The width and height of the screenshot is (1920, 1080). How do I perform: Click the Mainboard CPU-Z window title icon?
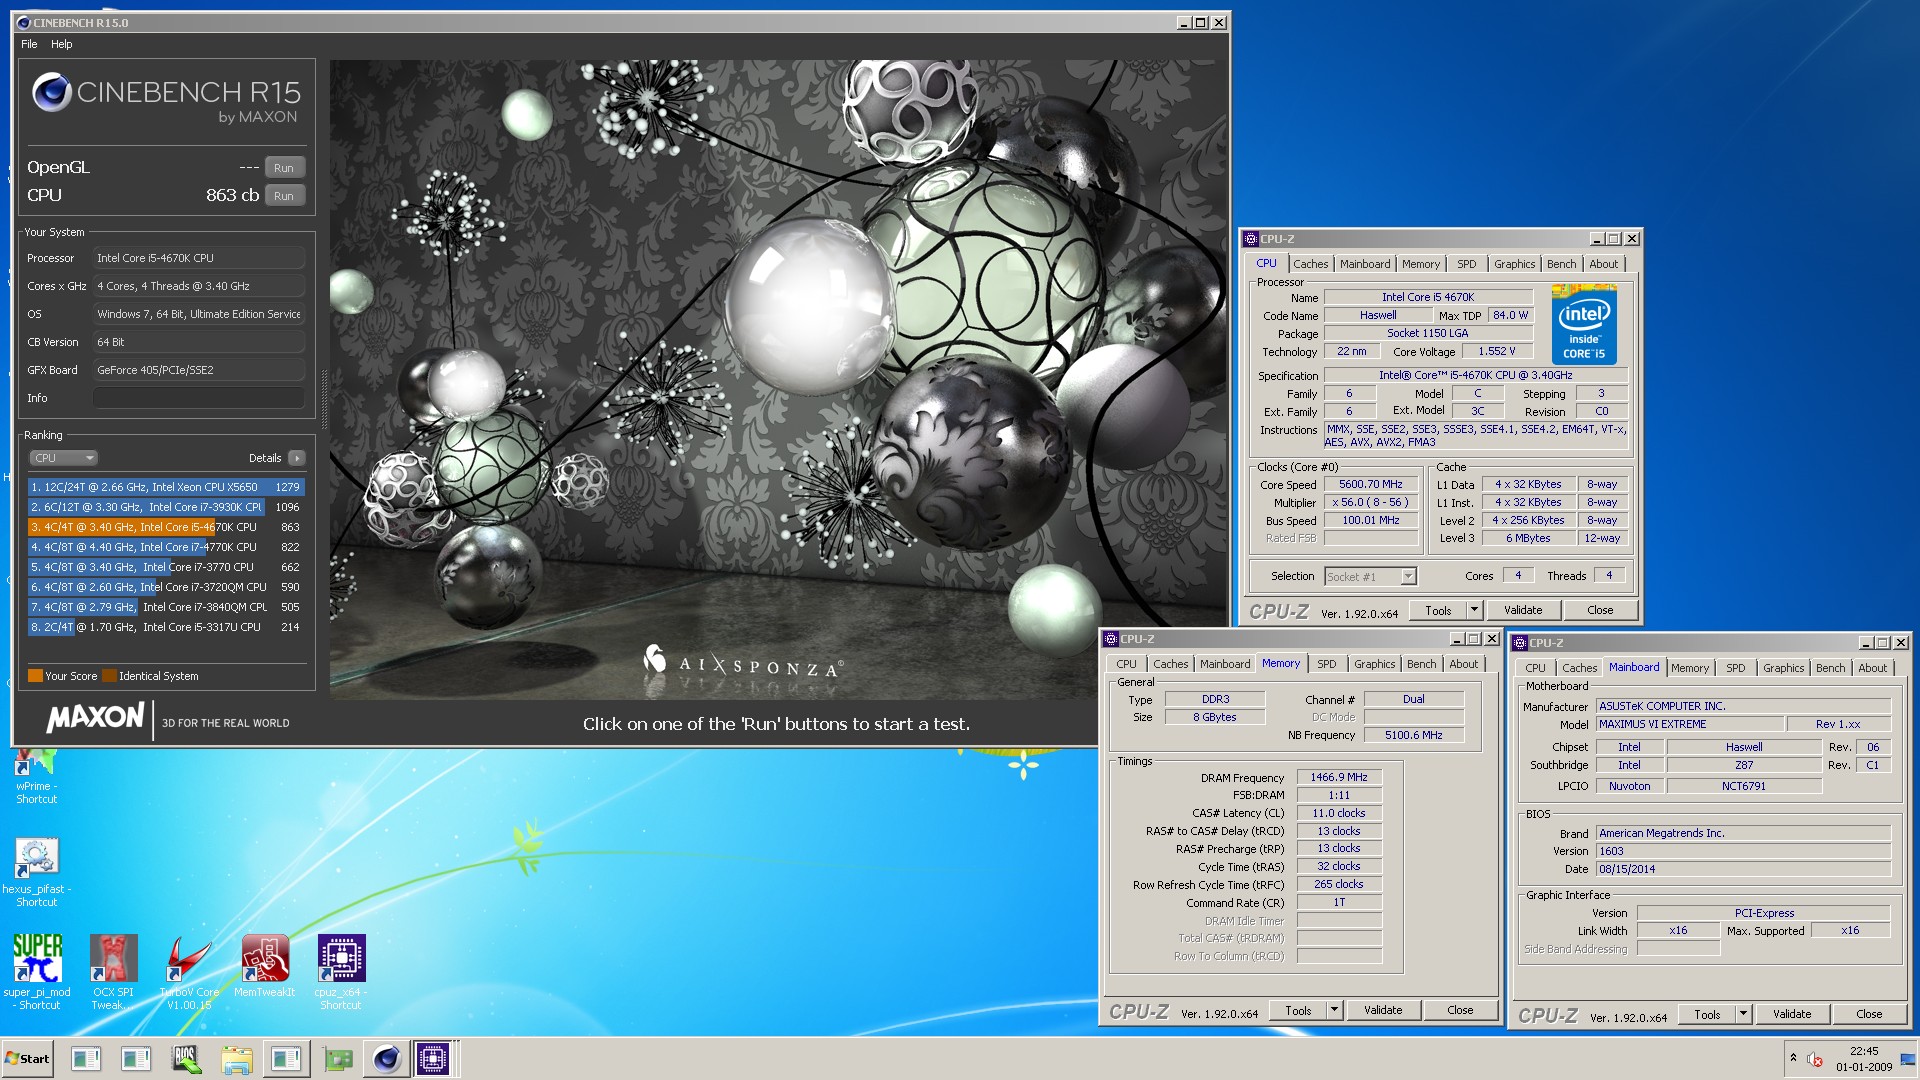point(1520,643)
